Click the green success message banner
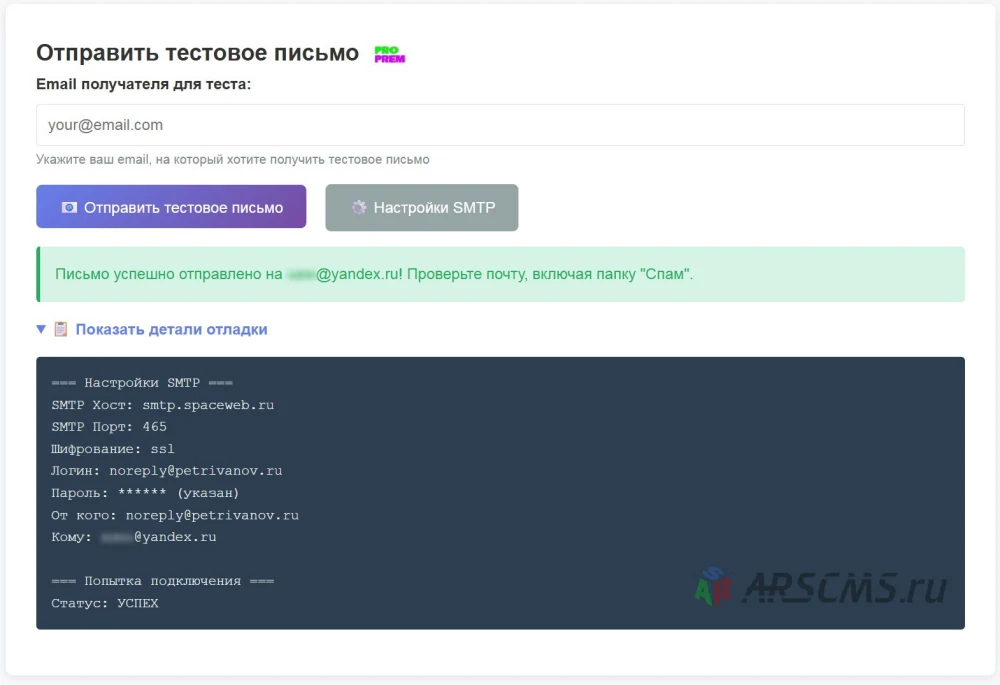This screenshot has height=685, width=1000. [x=500, y=274]
